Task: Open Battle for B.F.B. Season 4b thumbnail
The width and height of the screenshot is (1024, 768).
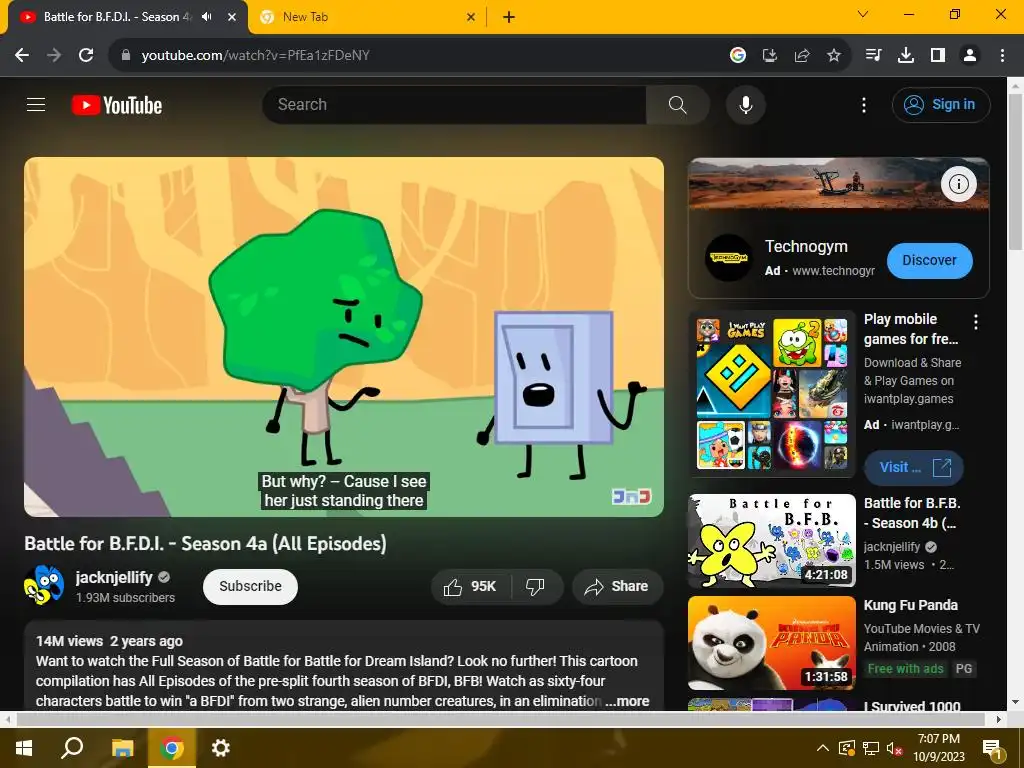Action: click(772, 541)
